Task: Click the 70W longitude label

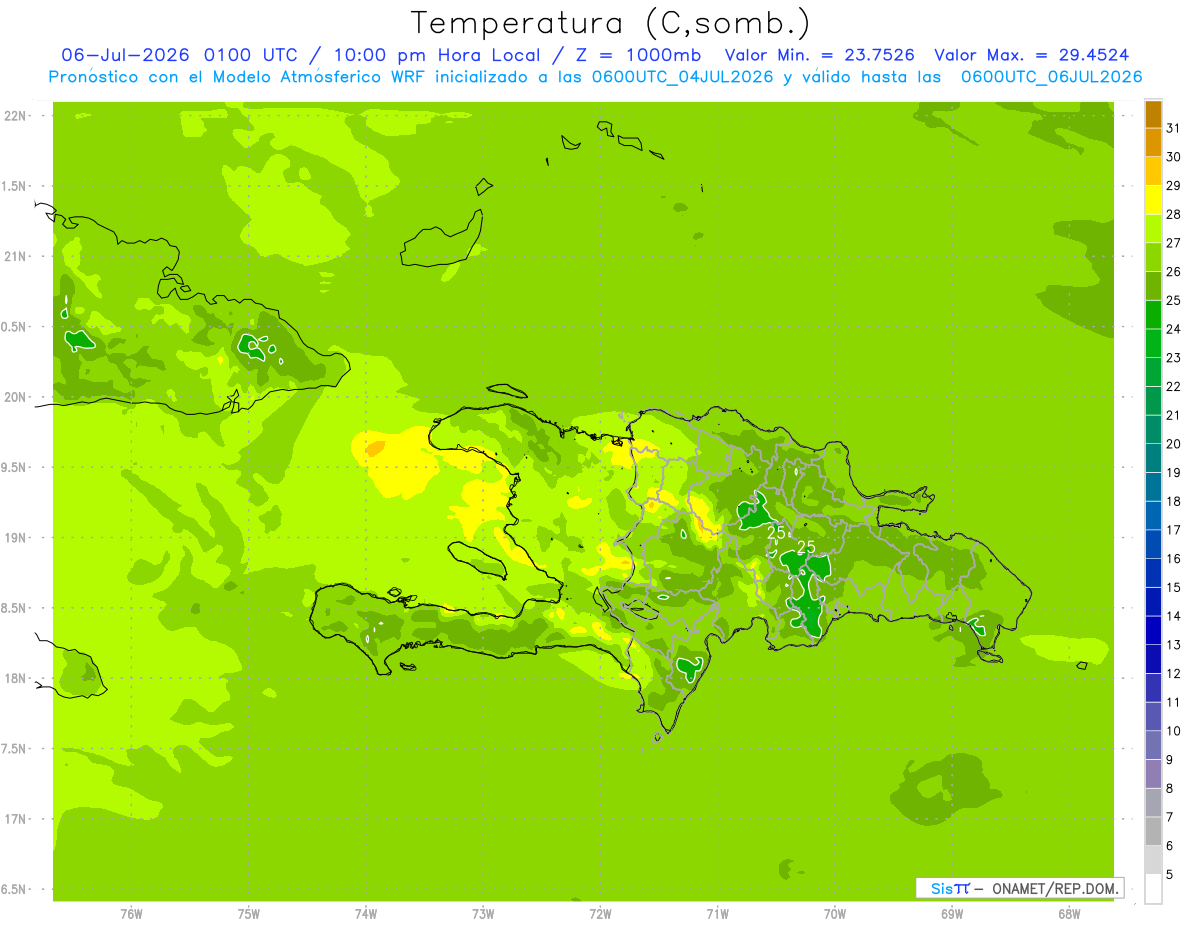Action: 835,914
